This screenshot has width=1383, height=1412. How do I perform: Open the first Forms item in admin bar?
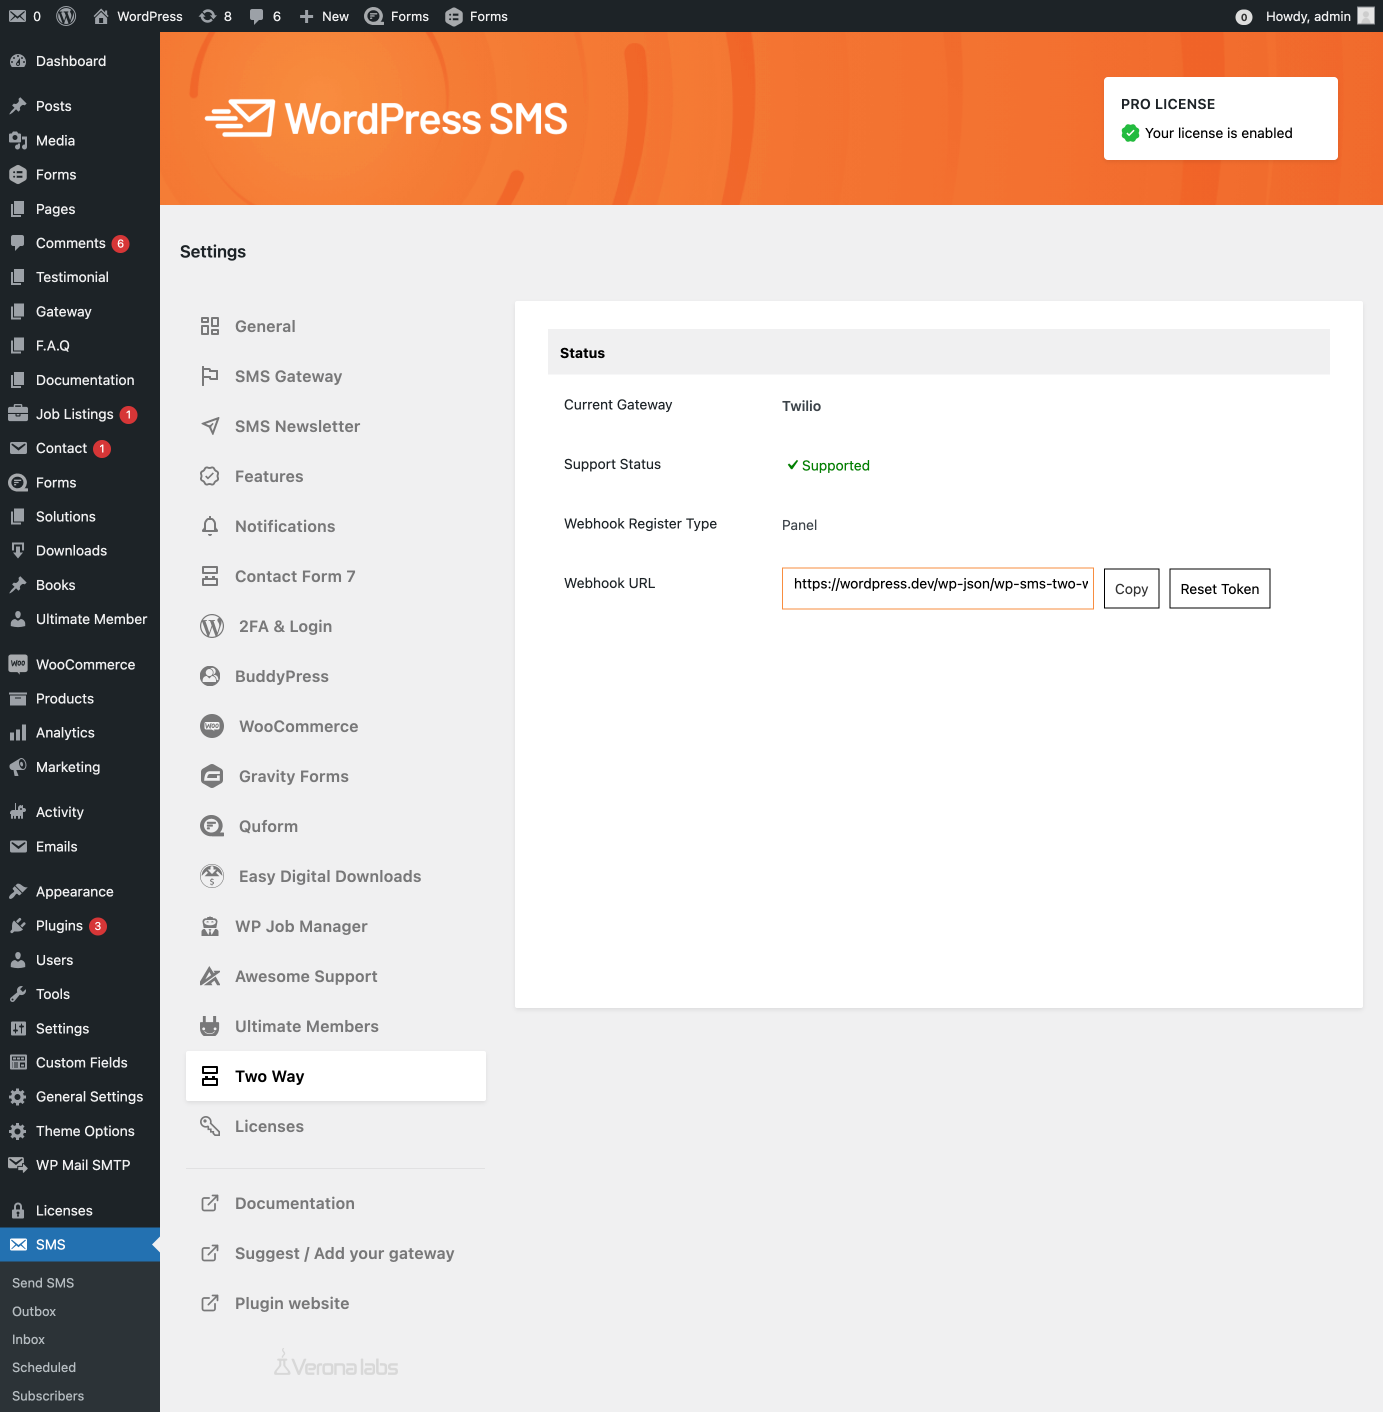point(397,16)
